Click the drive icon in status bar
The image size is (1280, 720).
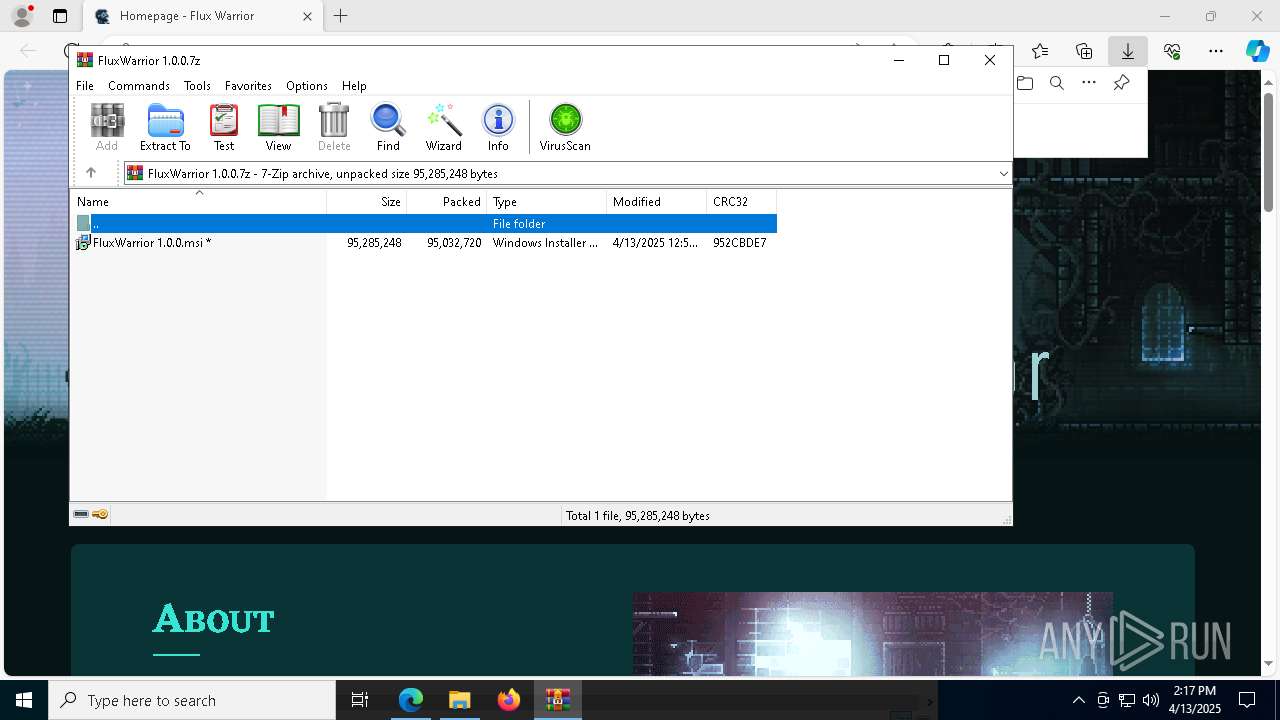point(81,515)
